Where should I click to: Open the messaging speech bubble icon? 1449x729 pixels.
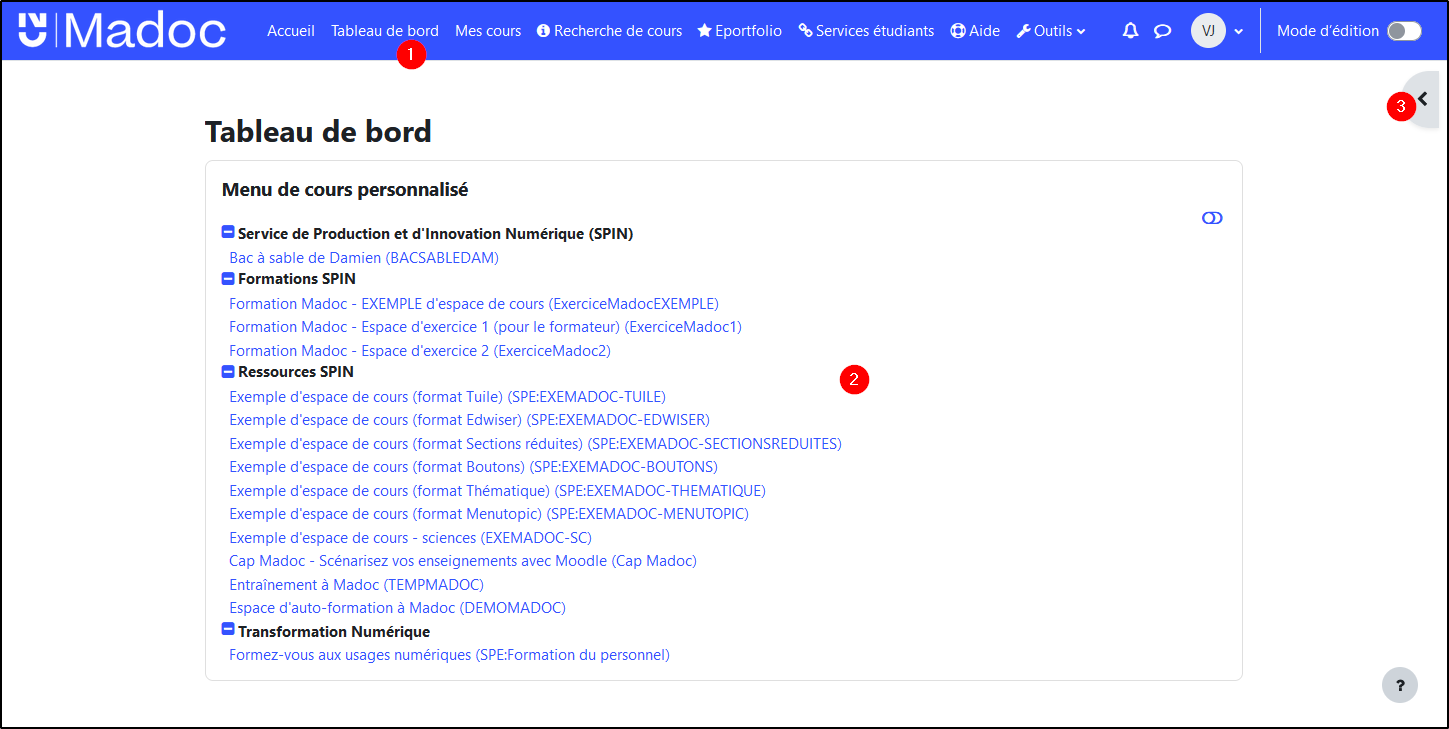pos(1162,31)
